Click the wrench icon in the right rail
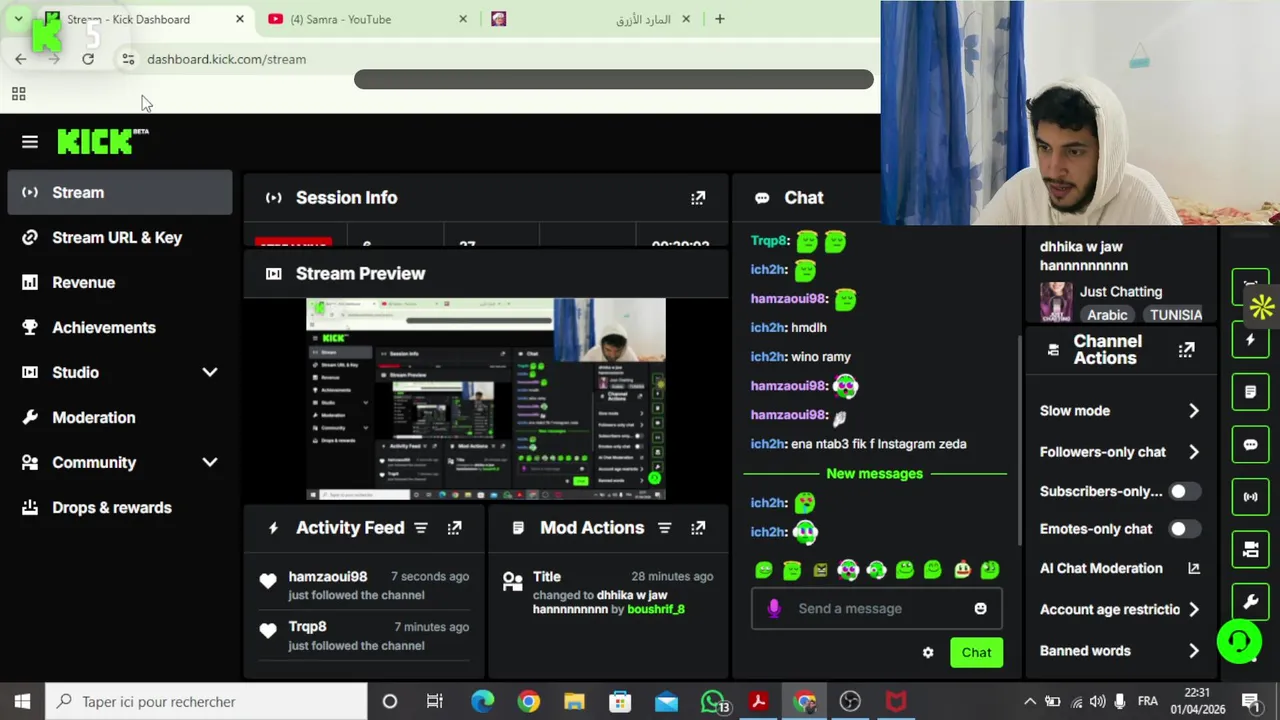Screen dimensions: 1280x720 [1250, 602]
